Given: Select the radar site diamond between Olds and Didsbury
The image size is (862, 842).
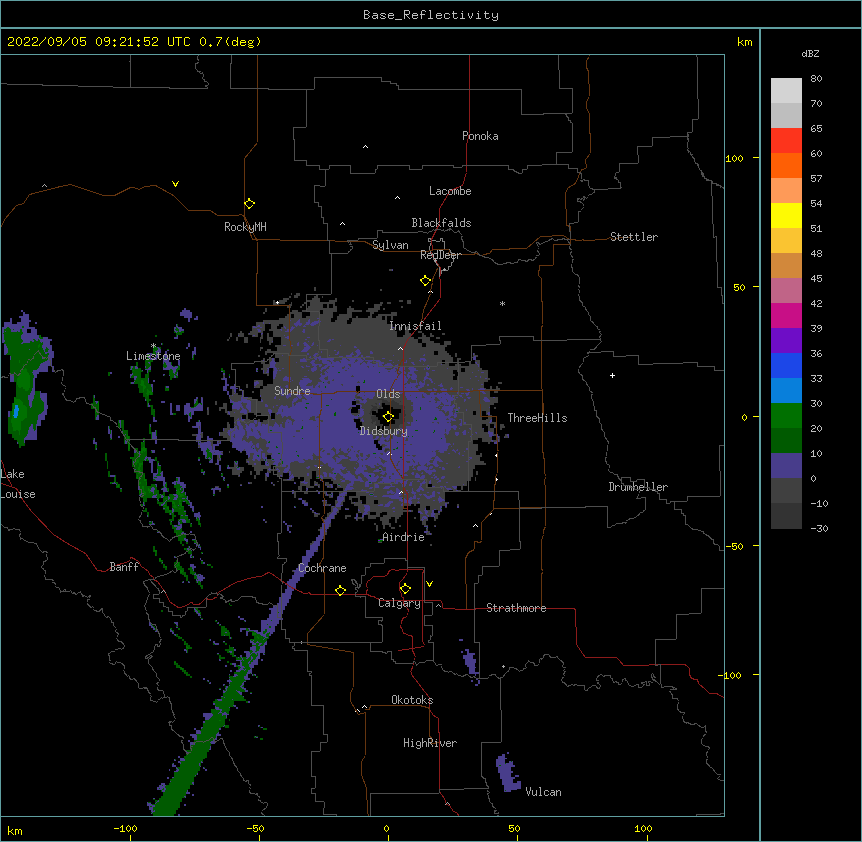Looking at the screenshot, I should coord(388,417).
